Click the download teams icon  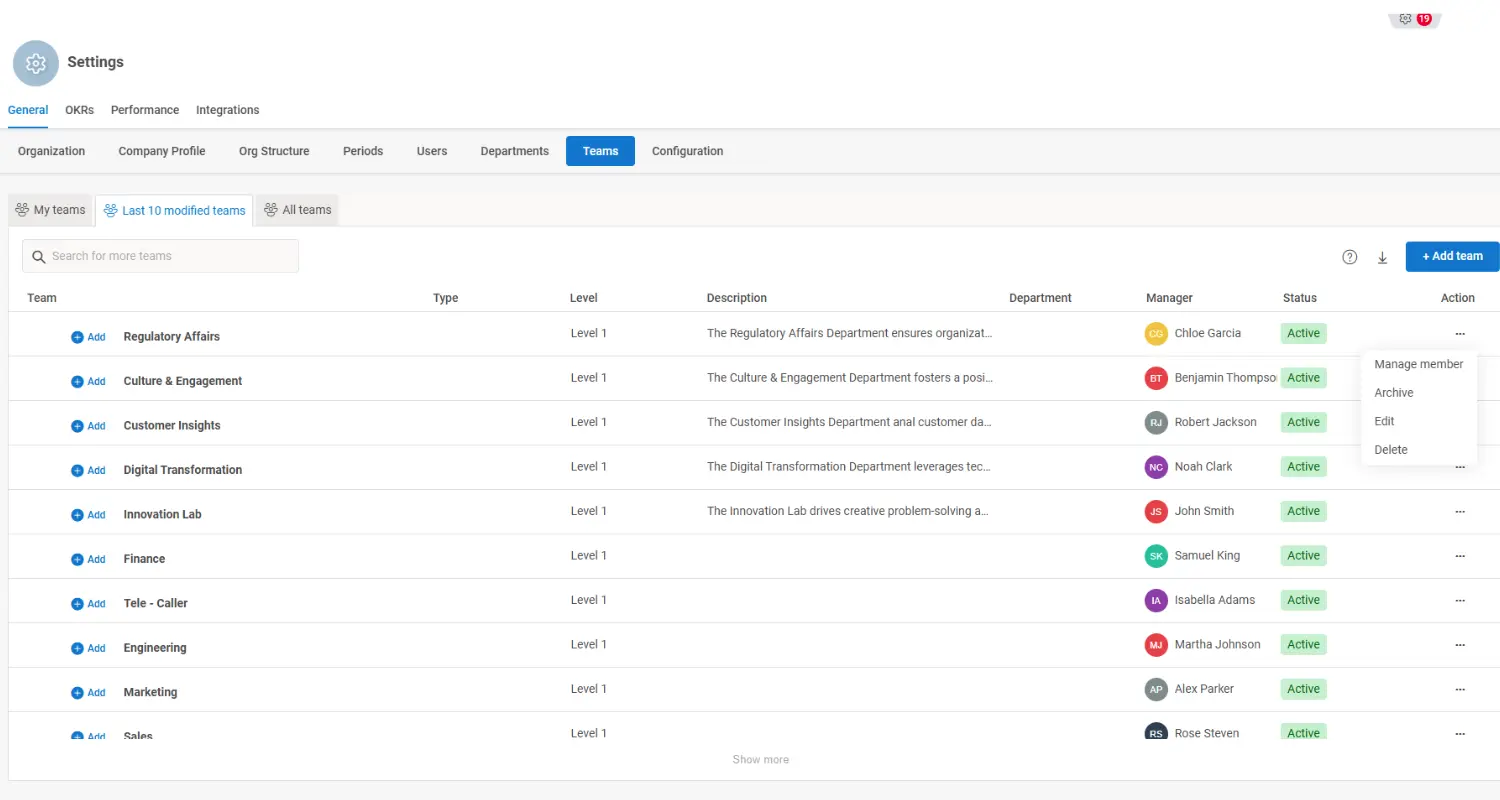(x=1383, y=257)
